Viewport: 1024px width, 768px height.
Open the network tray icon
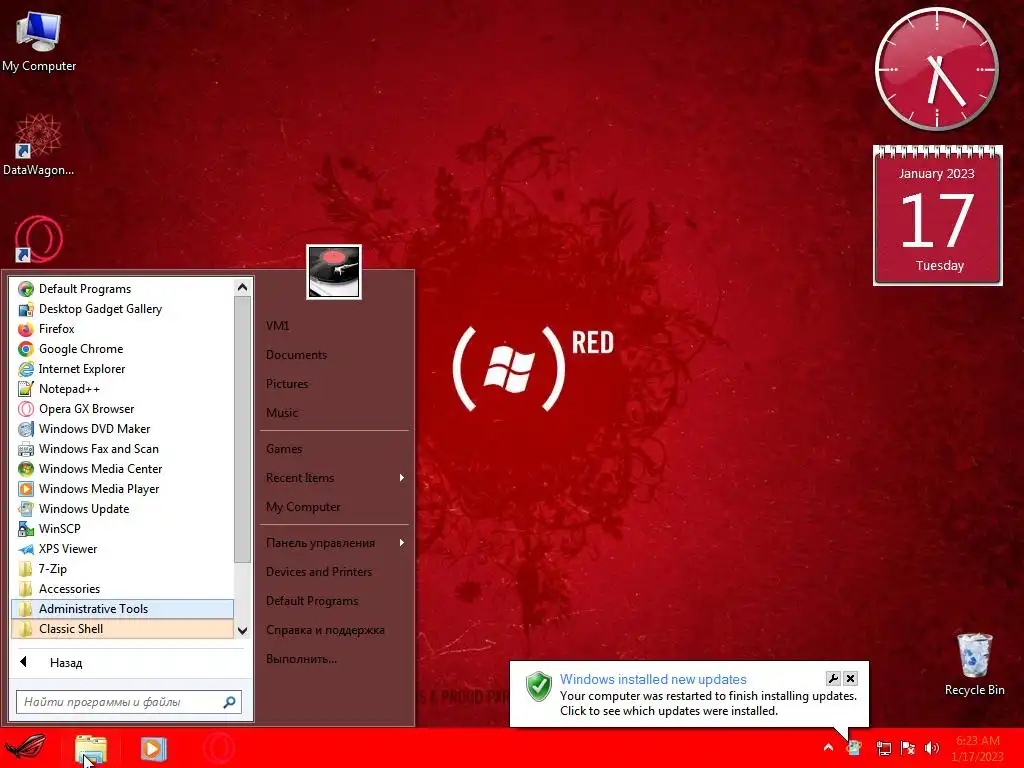883,748
